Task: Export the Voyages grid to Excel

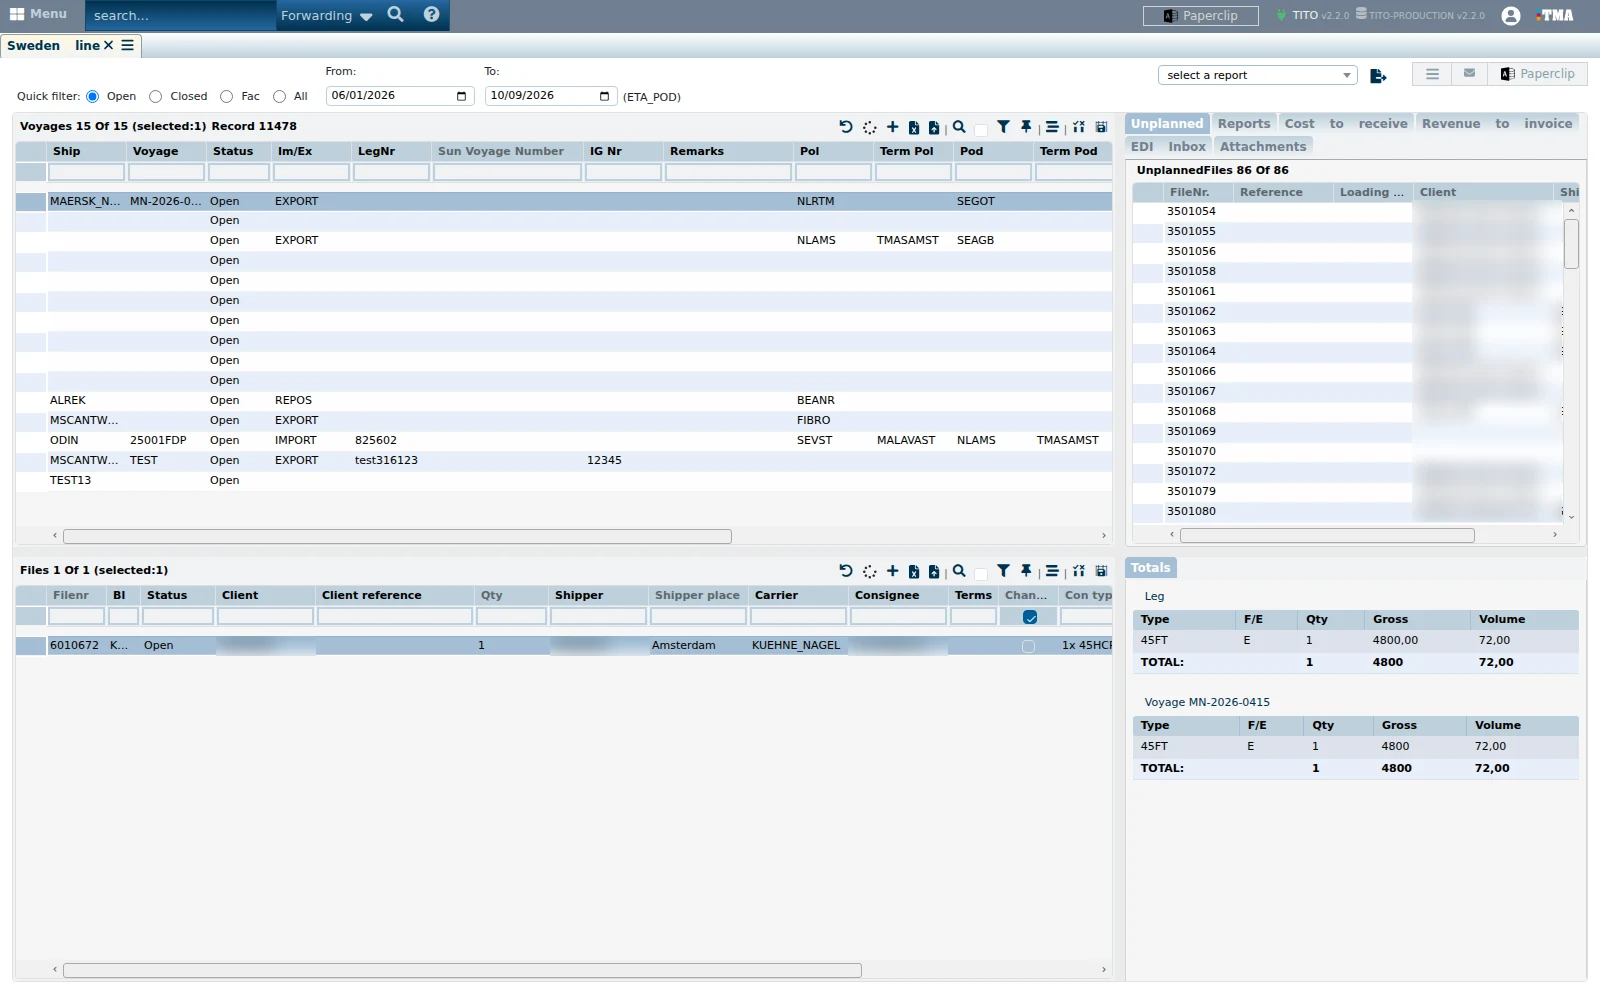Action: coord(913,127)
